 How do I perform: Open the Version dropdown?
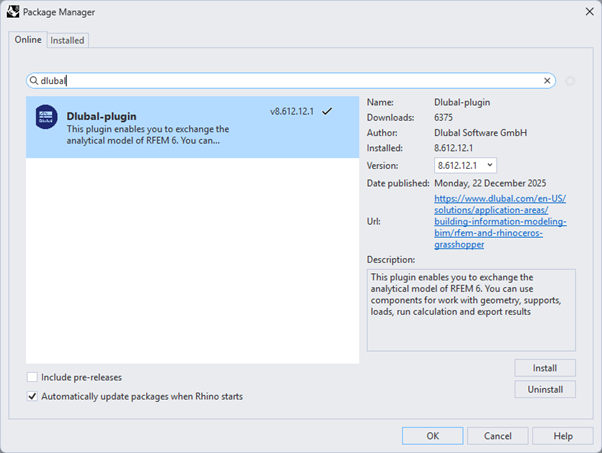466,165
